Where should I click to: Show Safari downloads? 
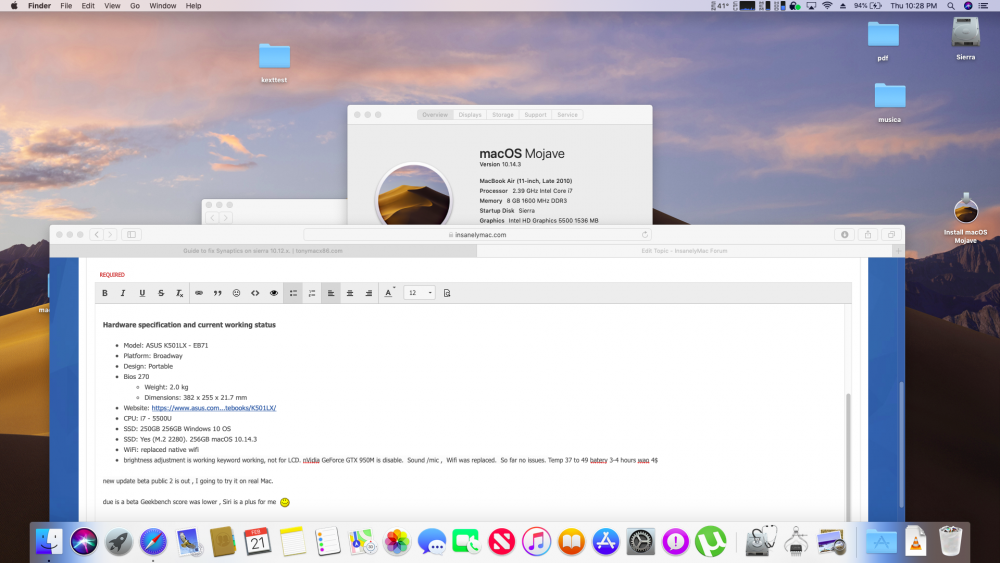pos(844,235)
